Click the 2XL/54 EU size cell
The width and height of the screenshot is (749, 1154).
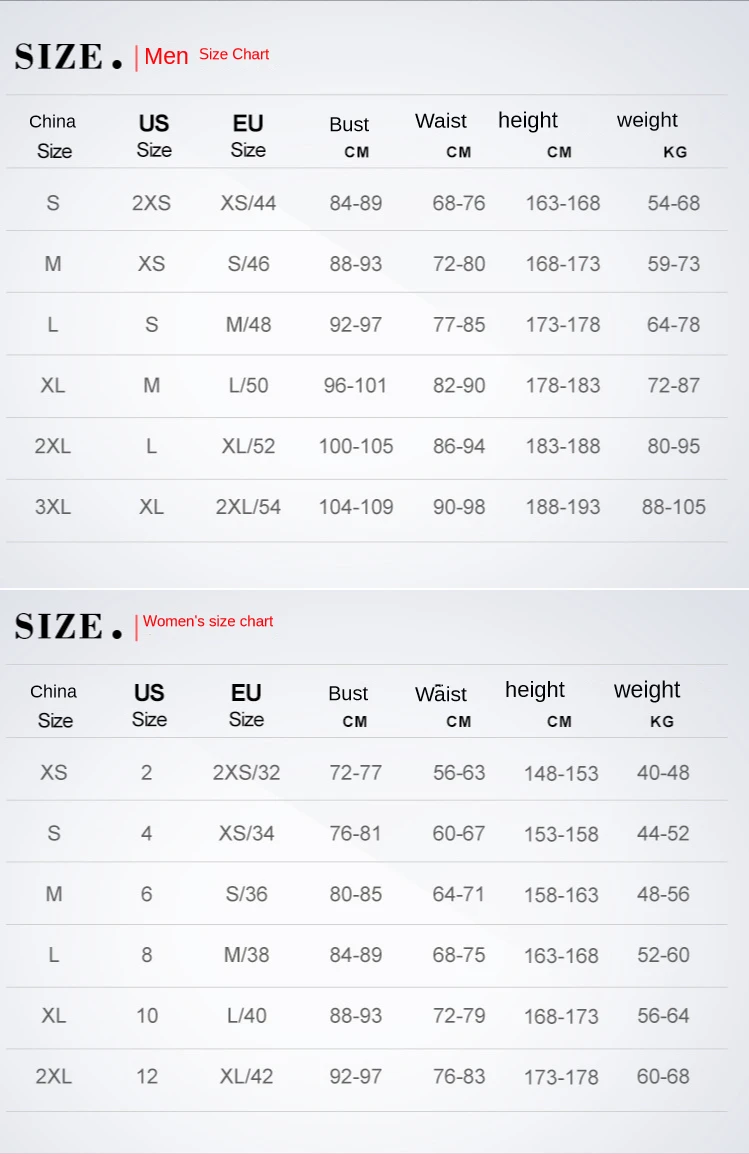tap(248, 507)
